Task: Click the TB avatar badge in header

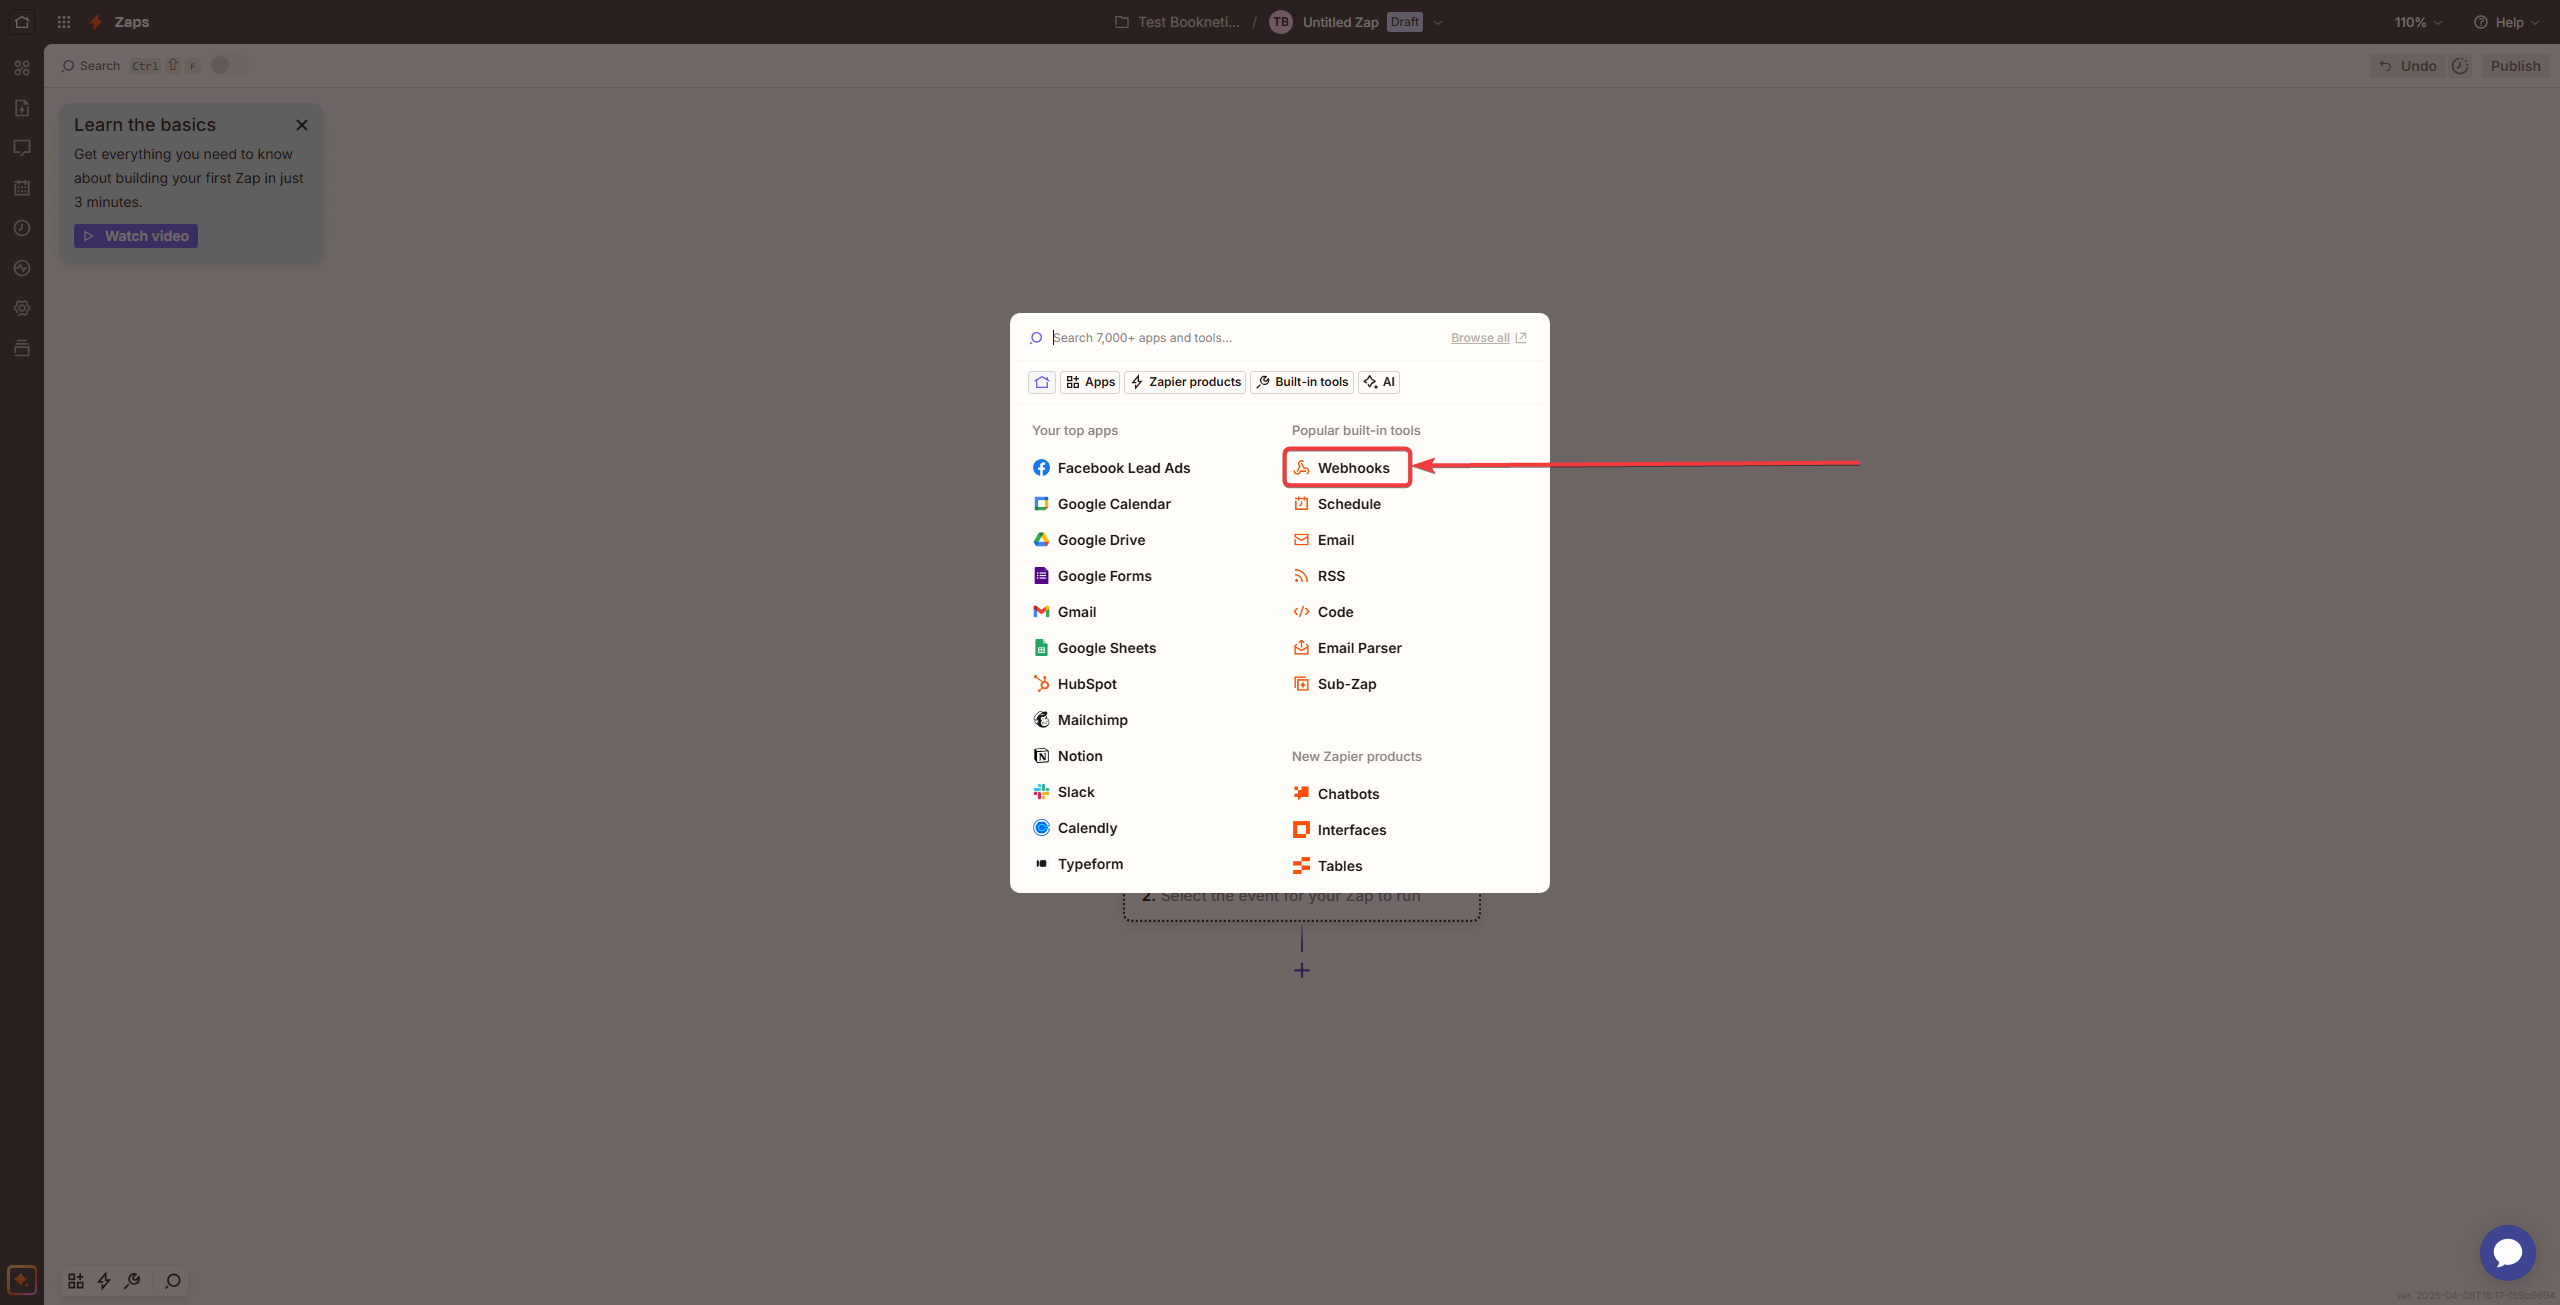Action: tap(1280, 22)
